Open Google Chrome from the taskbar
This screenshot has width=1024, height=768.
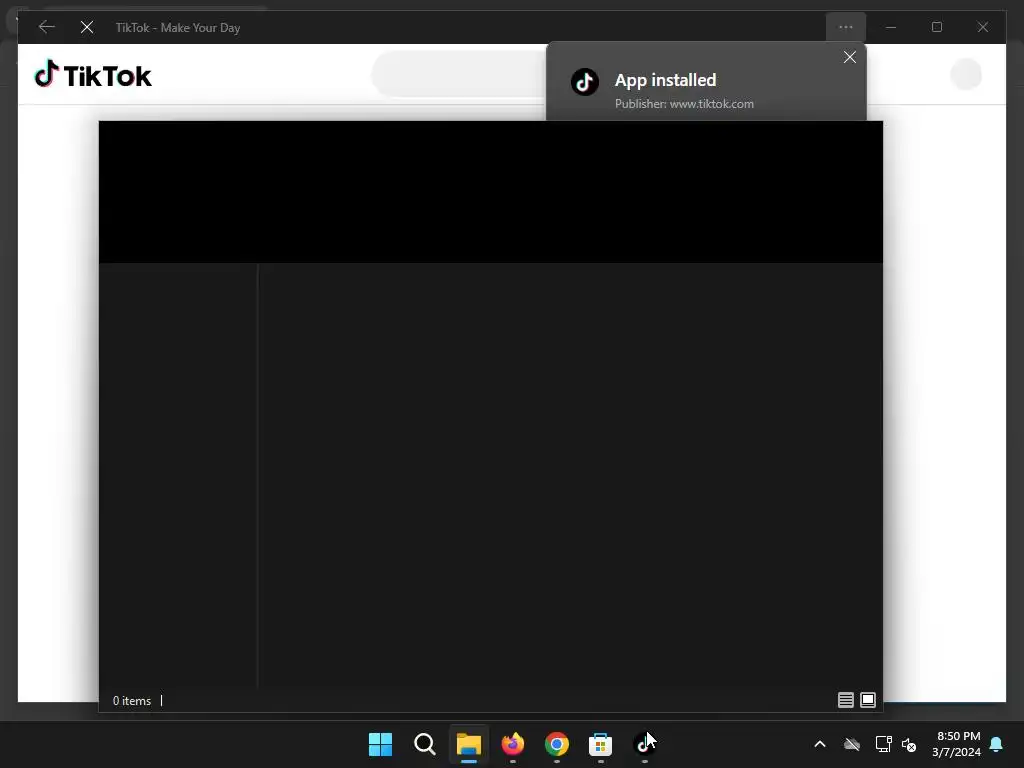(556, 744)
